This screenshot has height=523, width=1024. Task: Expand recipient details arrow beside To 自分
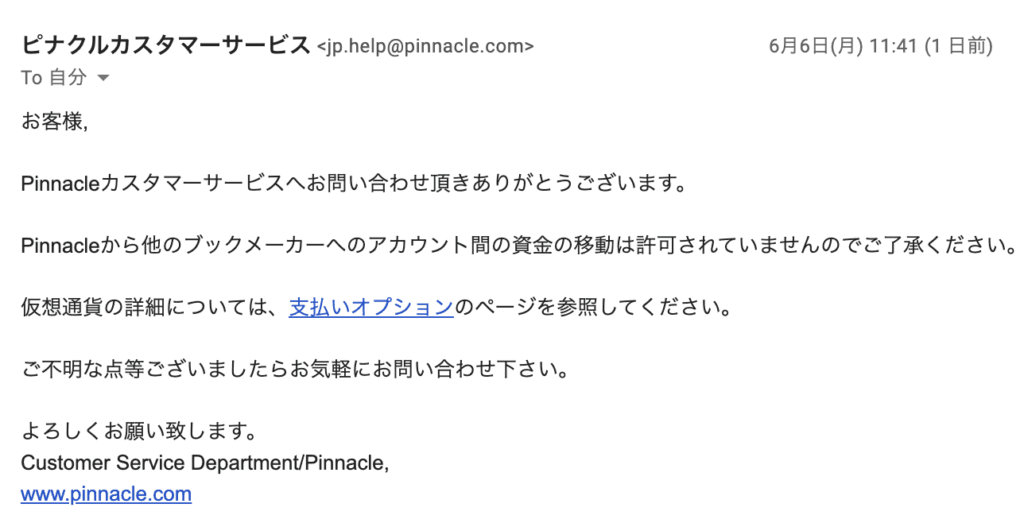103,78
